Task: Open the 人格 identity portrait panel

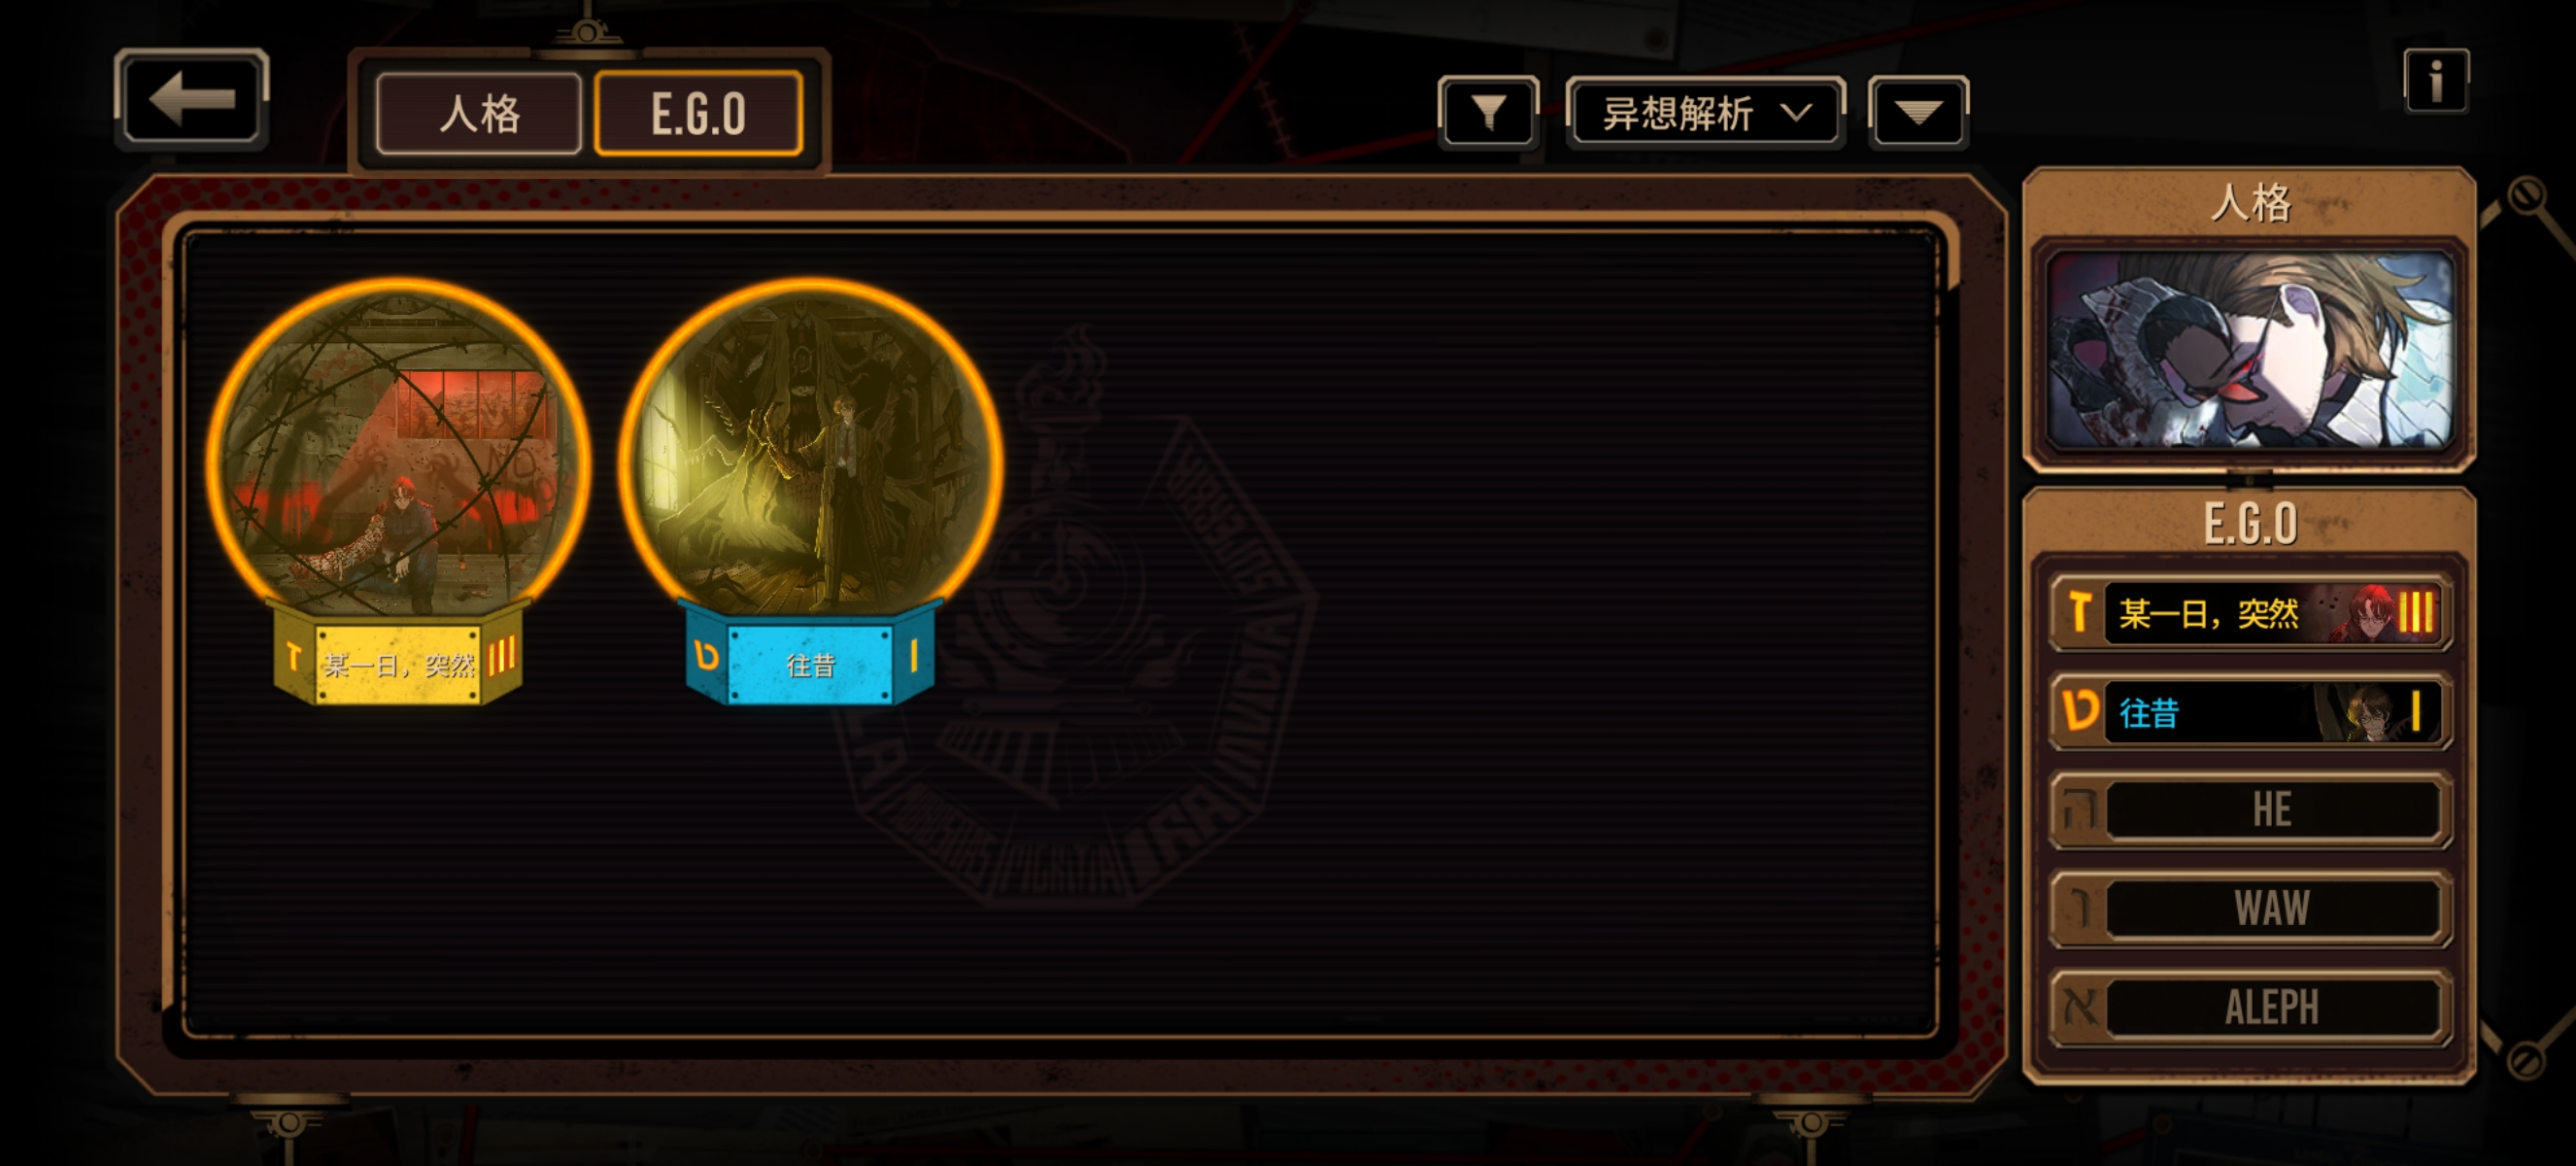Action: 2249,348
